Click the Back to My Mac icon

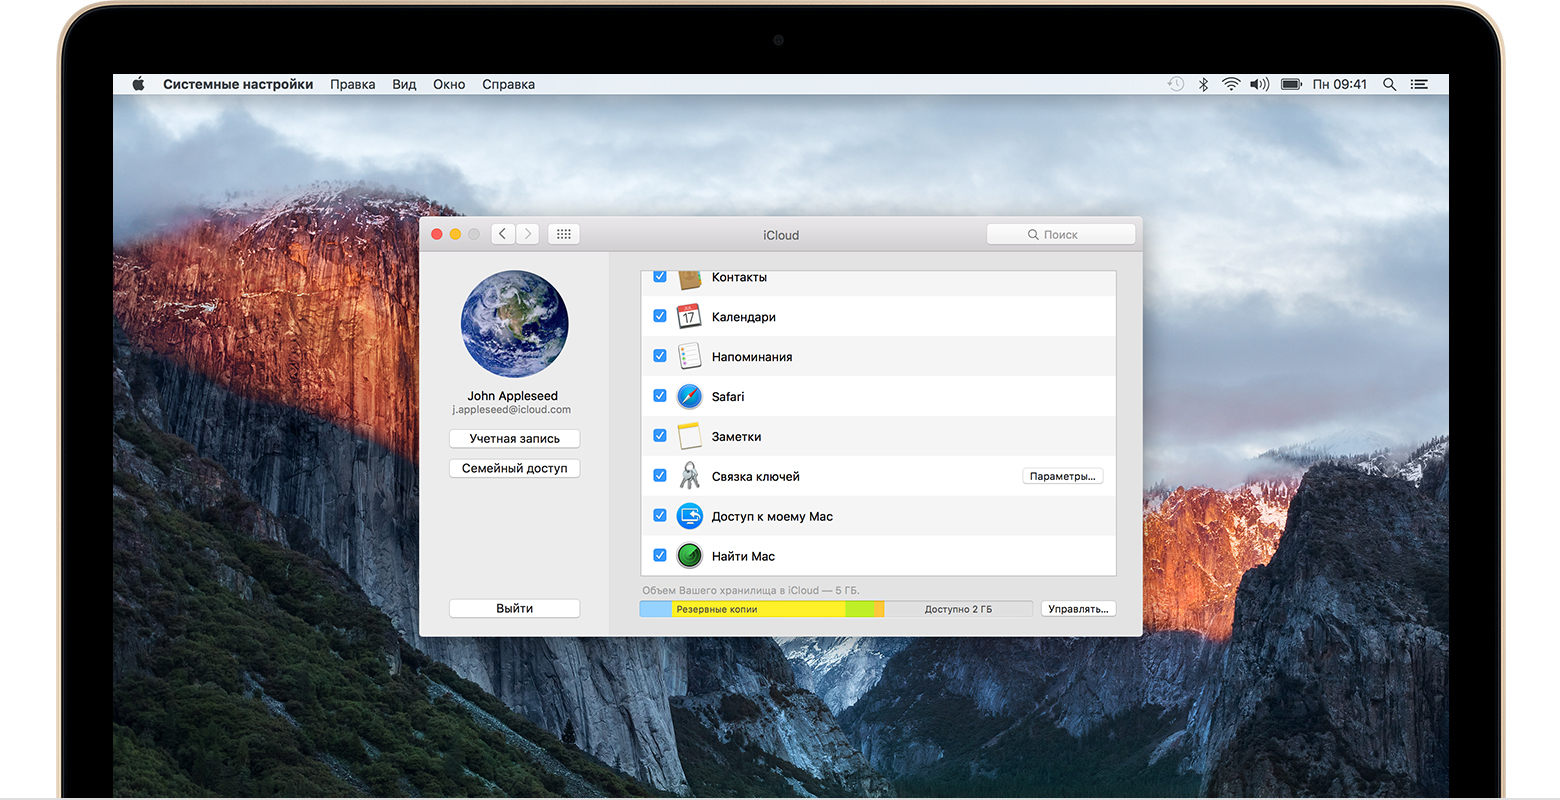[x=689, y=516]
